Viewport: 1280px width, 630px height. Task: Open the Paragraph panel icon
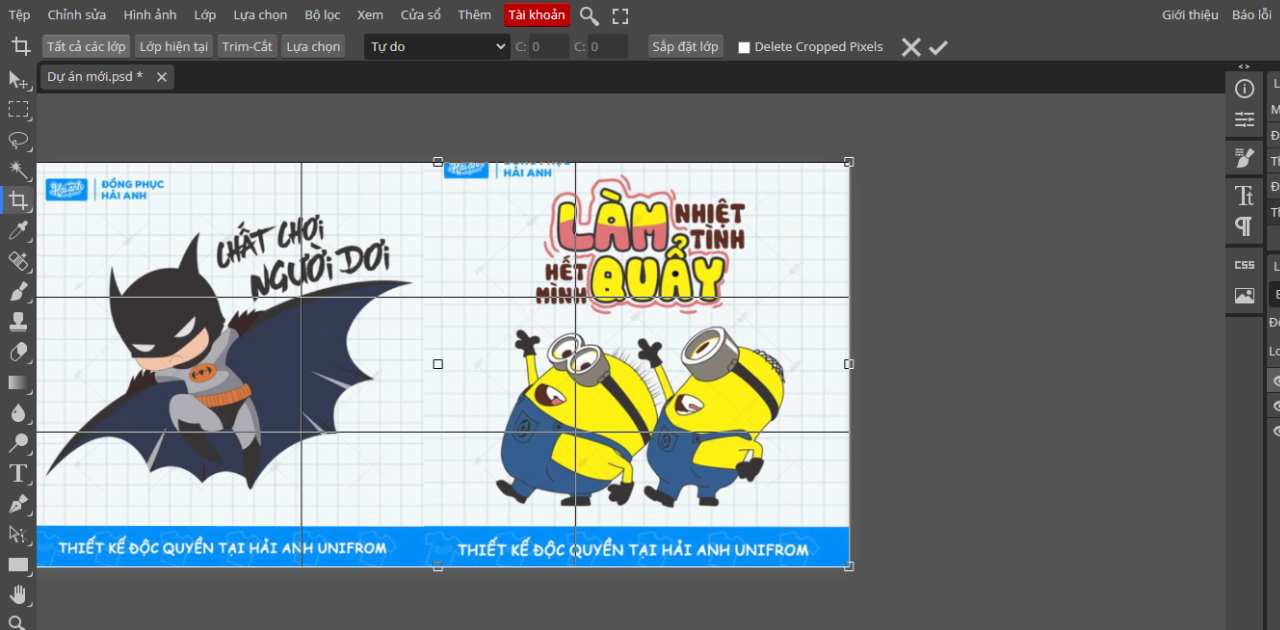[x=1244, y=227]
